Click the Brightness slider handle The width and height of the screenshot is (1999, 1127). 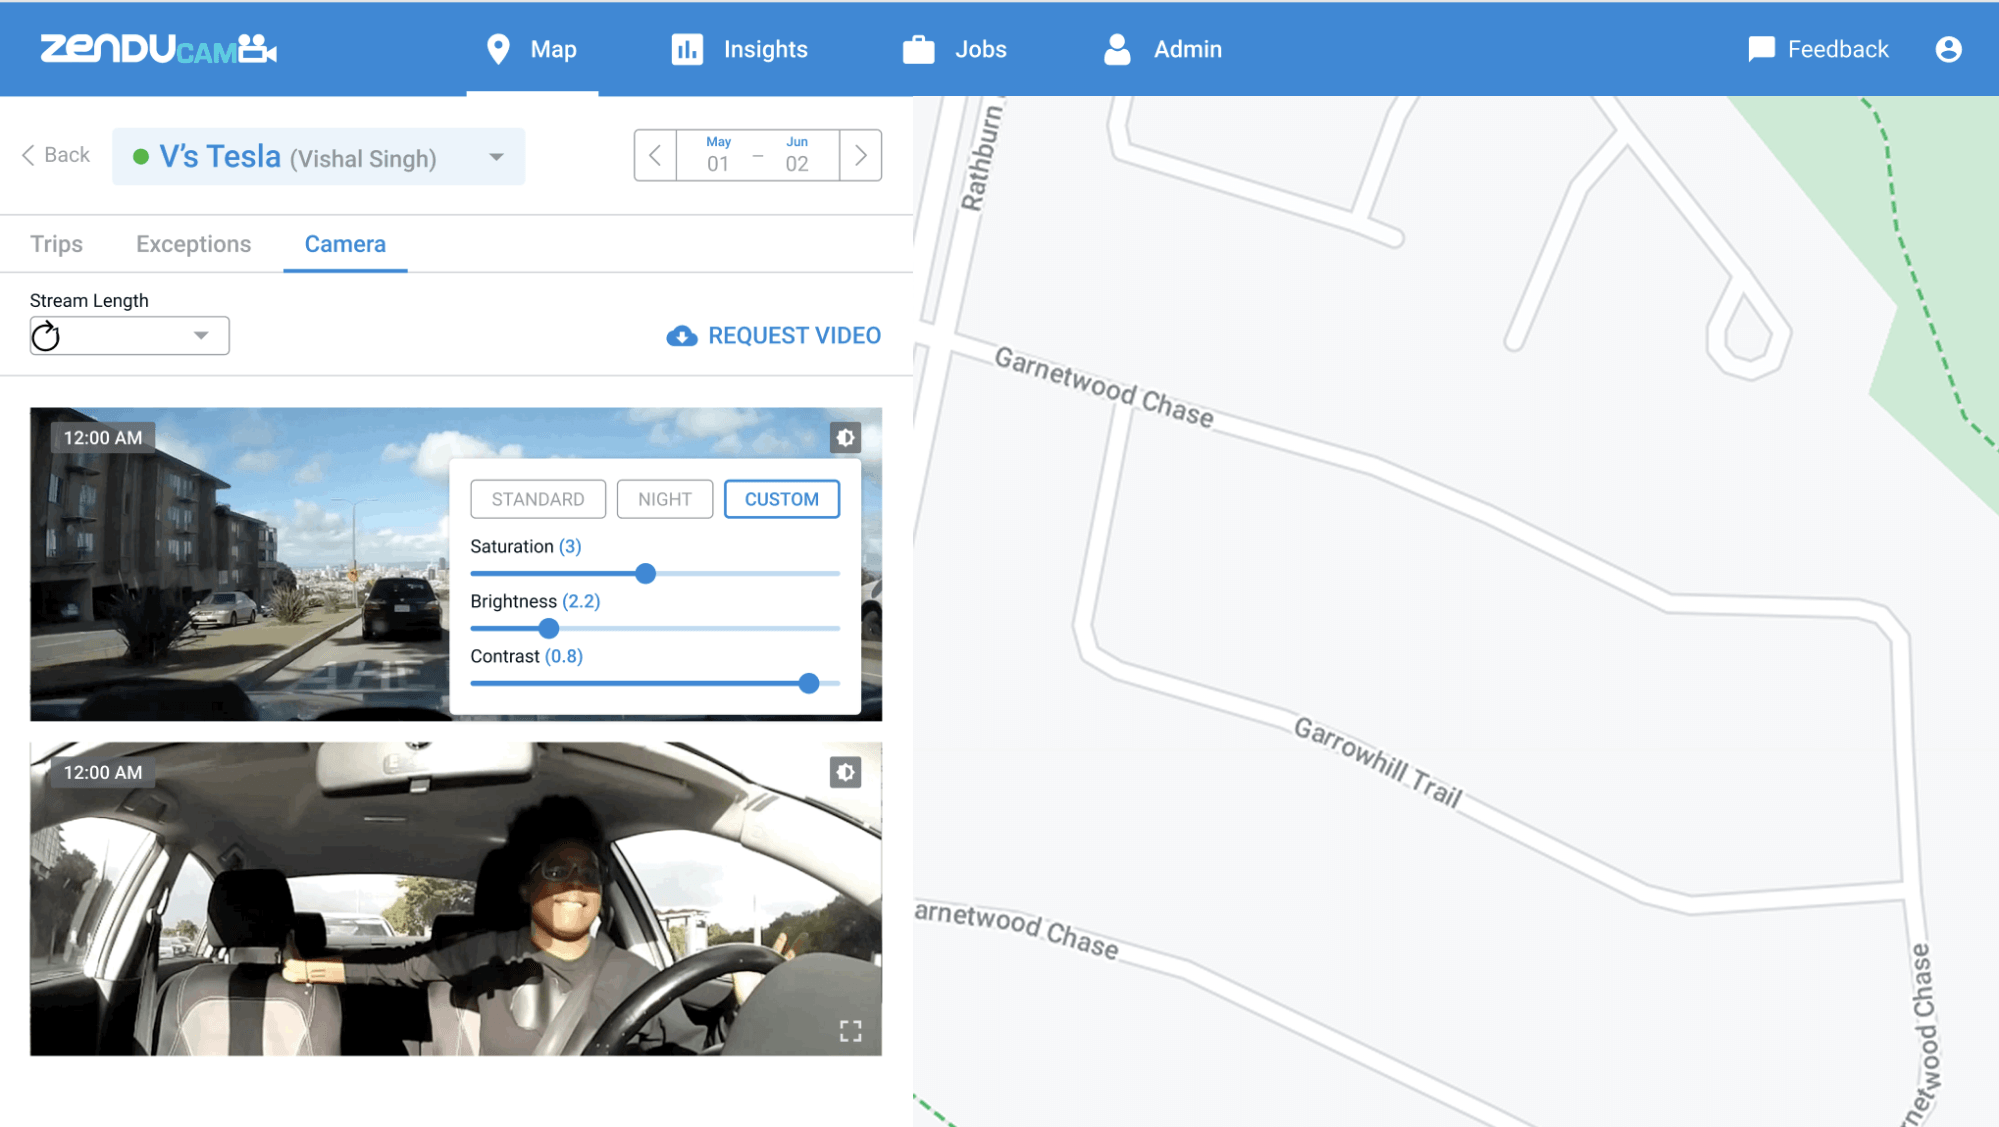coord(548,628)
